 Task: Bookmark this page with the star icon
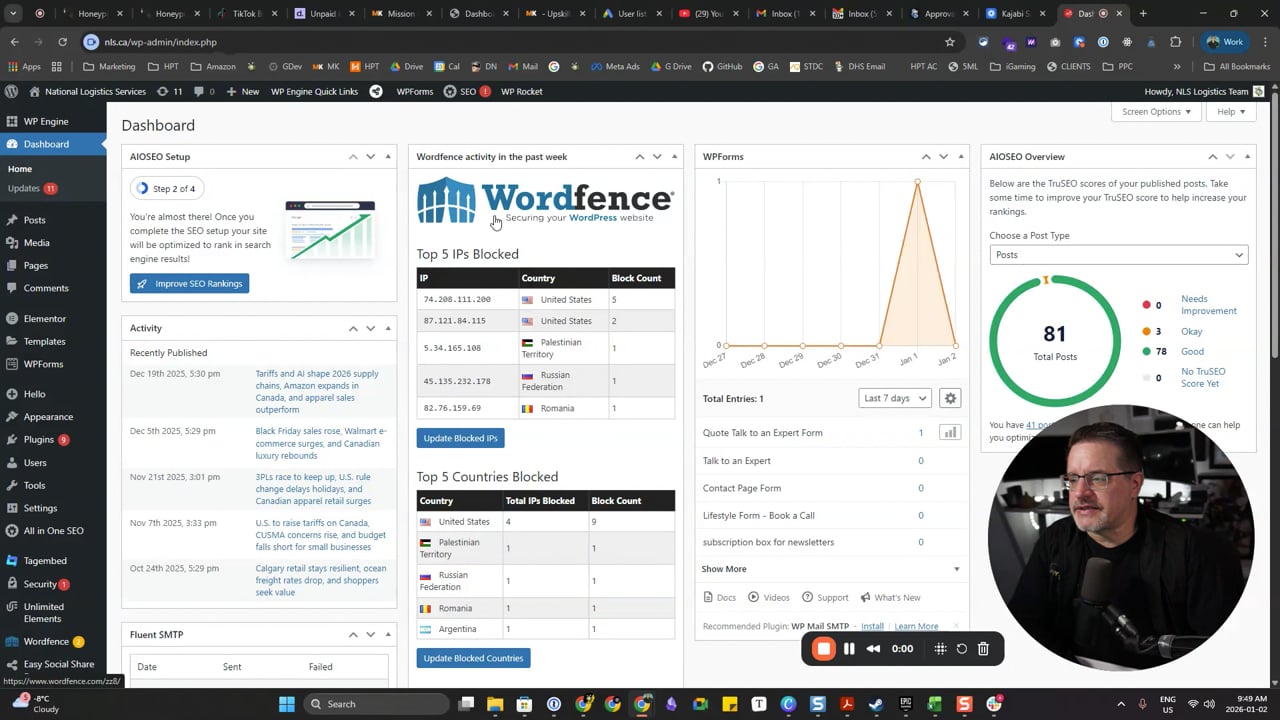(x=950, y=42)
